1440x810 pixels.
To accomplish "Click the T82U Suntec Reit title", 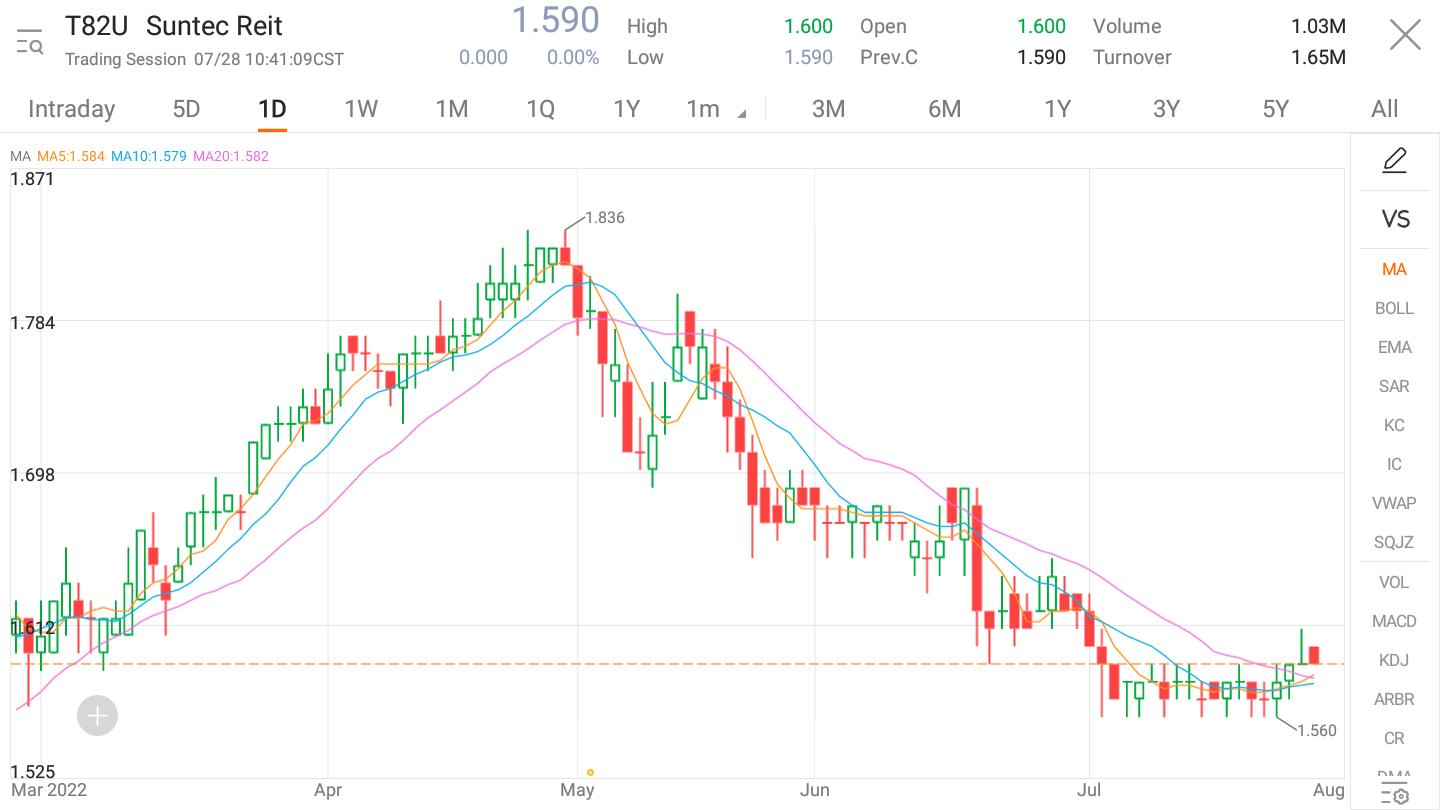I will pyautogui.click(x=174, y=26).
